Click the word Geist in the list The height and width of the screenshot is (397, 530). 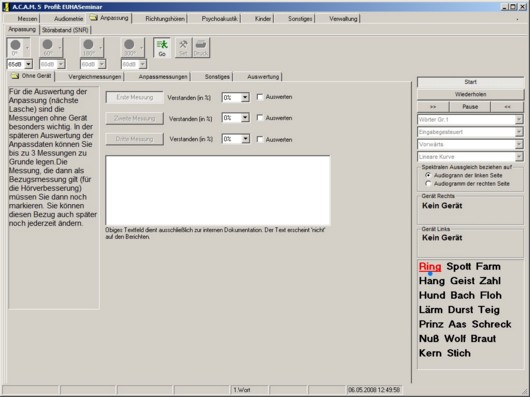point(462,281)
